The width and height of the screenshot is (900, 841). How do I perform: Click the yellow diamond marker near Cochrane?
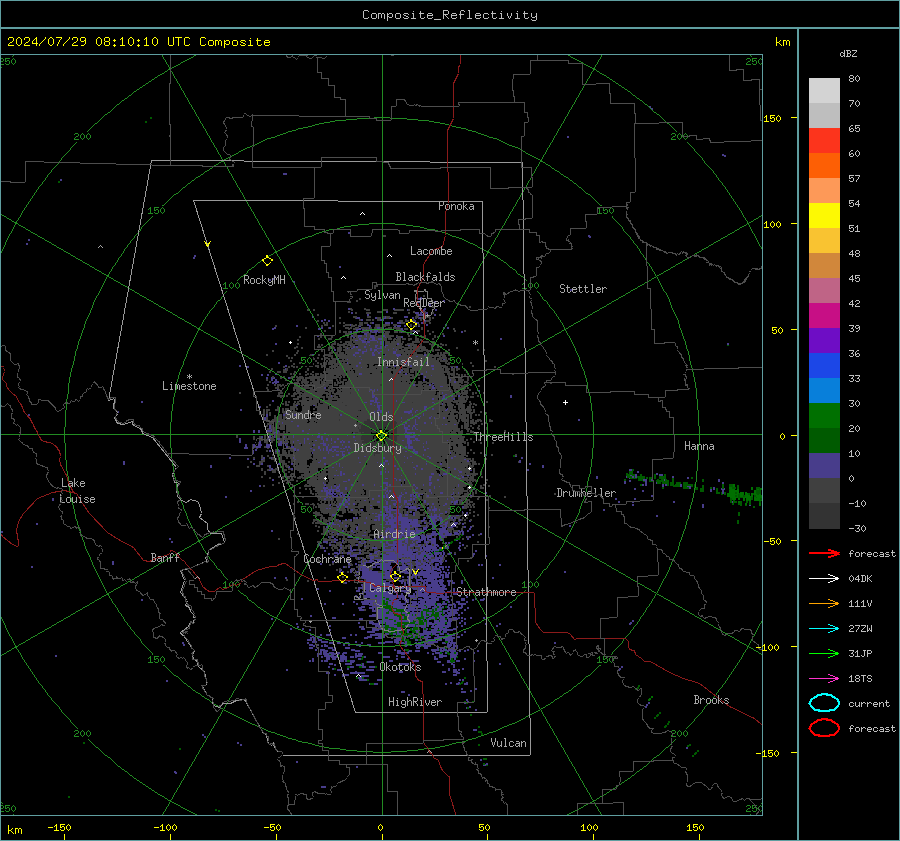pyautogui.click(x=342, y=577)
